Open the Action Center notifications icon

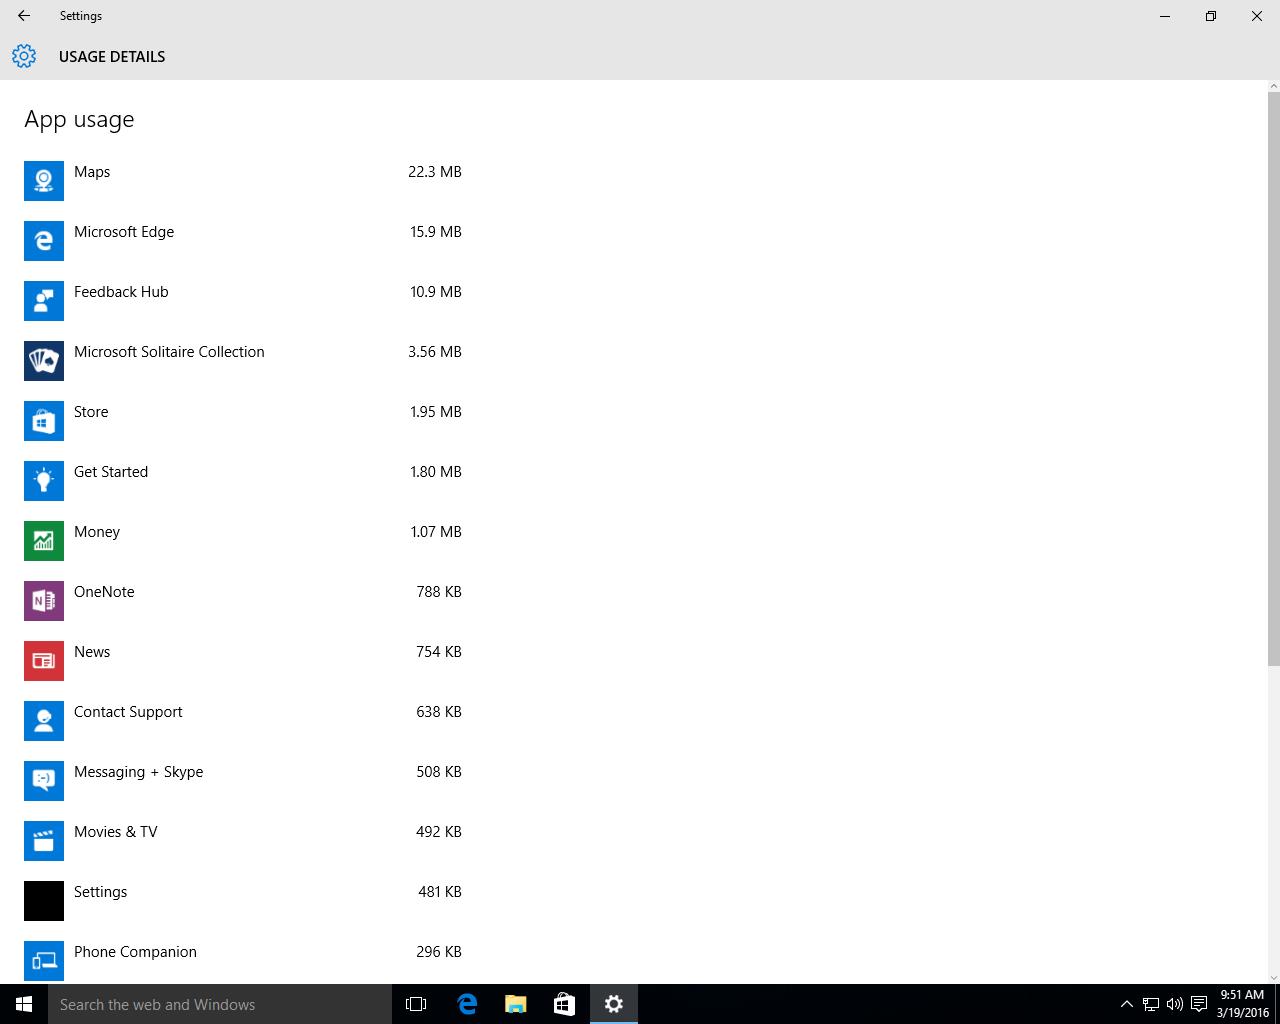tap(1199, 1004)
